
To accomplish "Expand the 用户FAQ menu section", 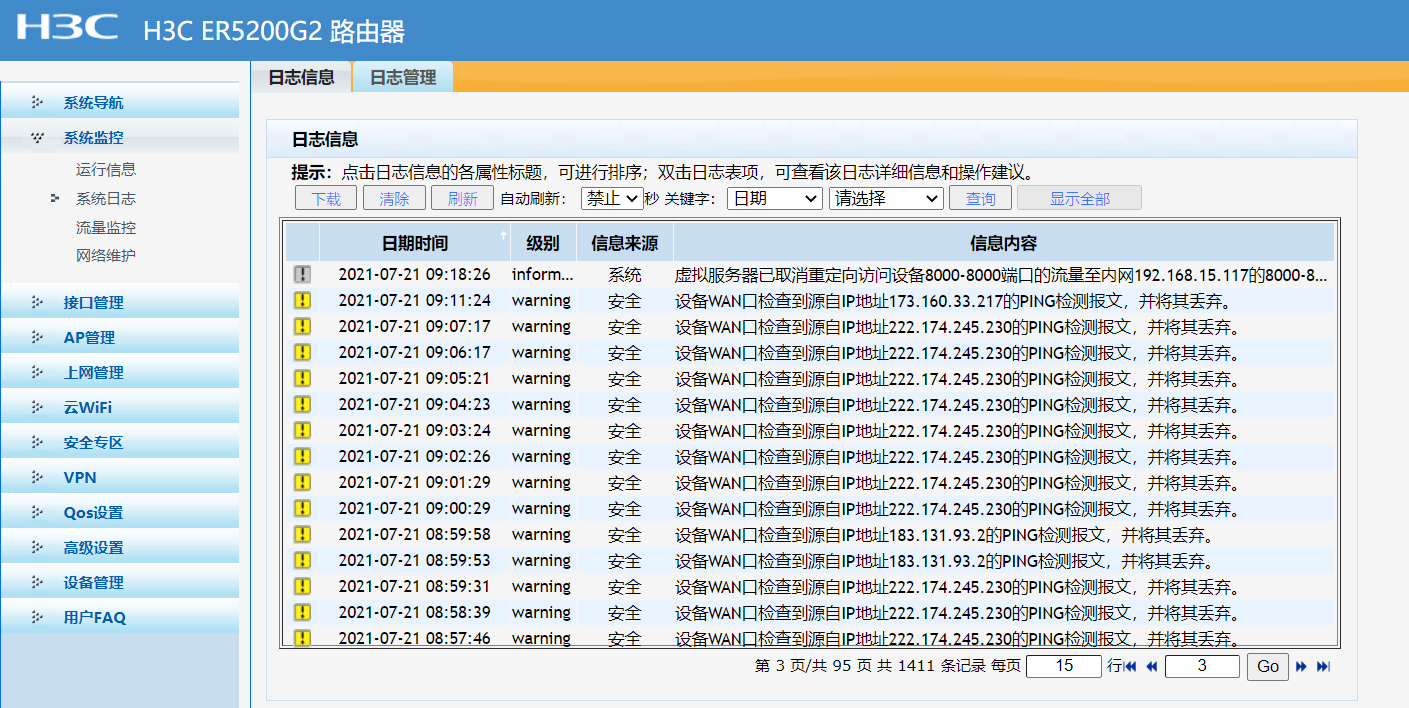I will 120,617.
